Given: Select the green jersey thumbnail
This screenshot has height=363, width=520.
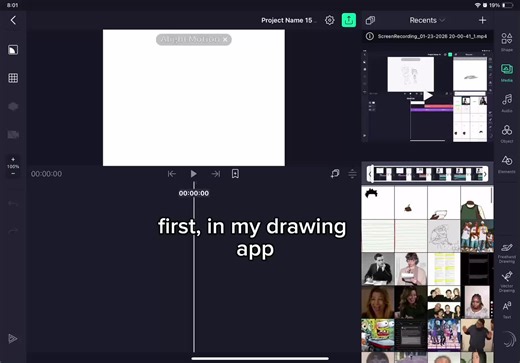Looking at the screenshot, I should click(x=477, y=202).
